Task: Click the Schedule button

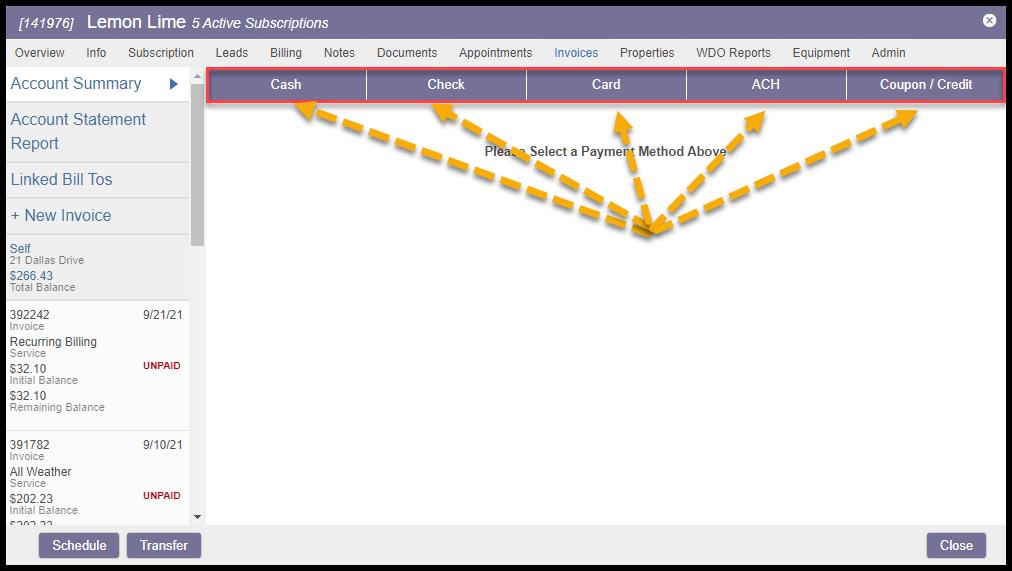Action: [x=79, y=545]
